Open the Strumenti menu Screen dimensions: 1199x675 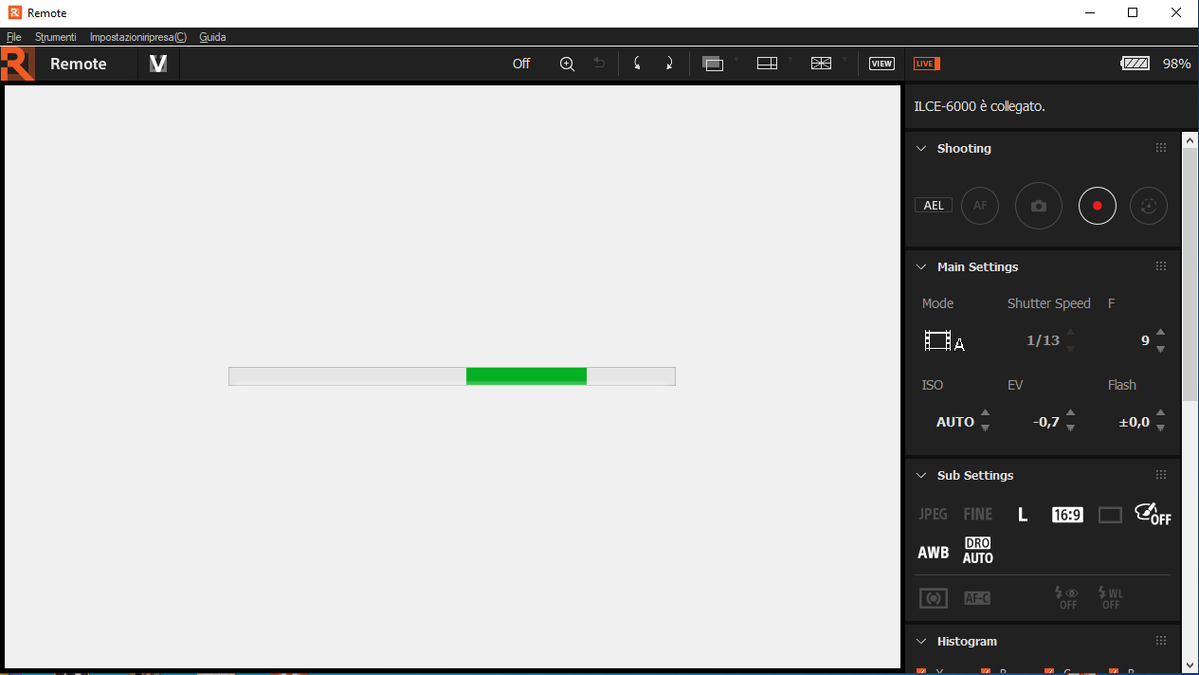[x=55, y=37]
